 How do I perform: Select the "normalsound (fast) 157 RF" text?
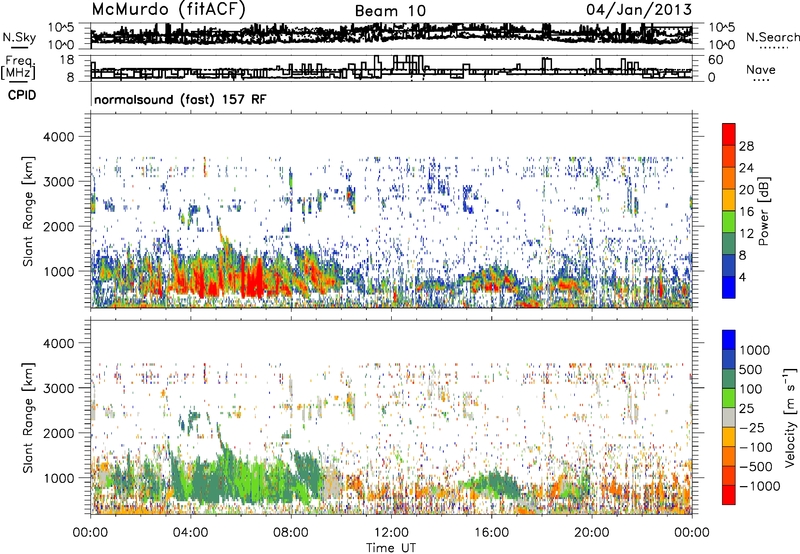[180, 99]
